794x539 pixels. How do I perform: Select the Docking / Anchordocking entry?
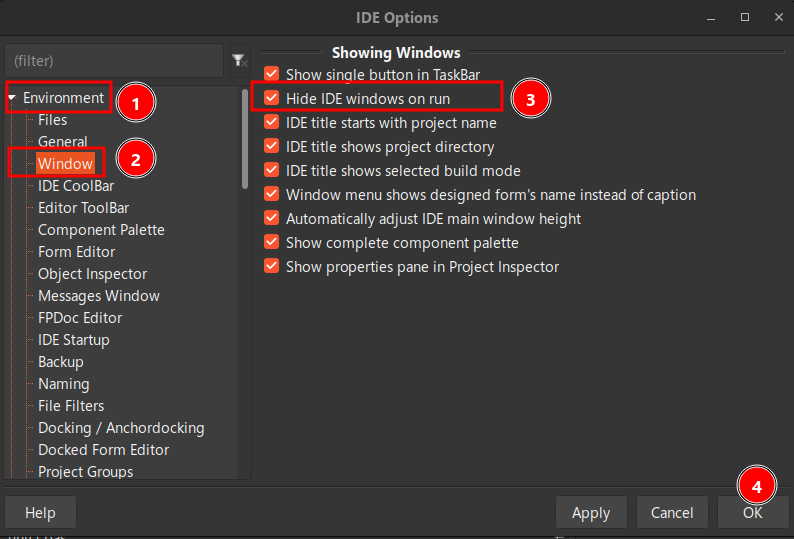tap(121, 428)
